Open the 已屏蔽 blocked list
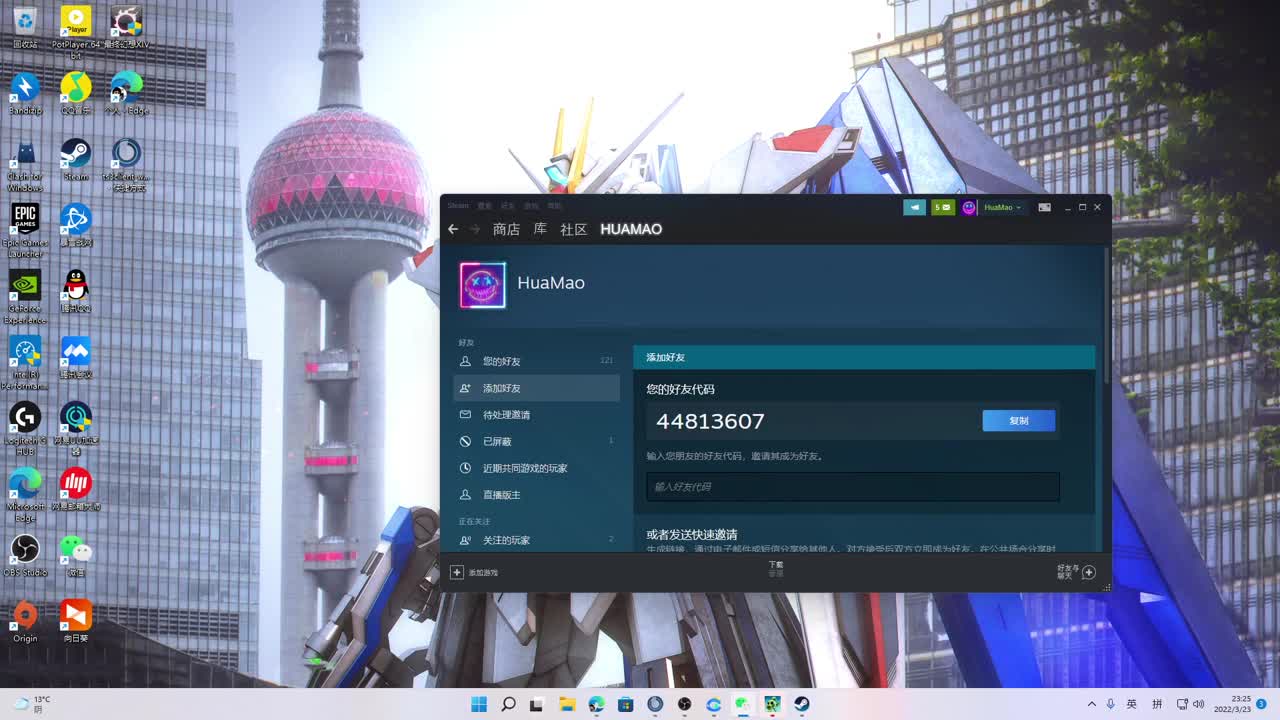The image size is (1280, 720). click(497, 441)
